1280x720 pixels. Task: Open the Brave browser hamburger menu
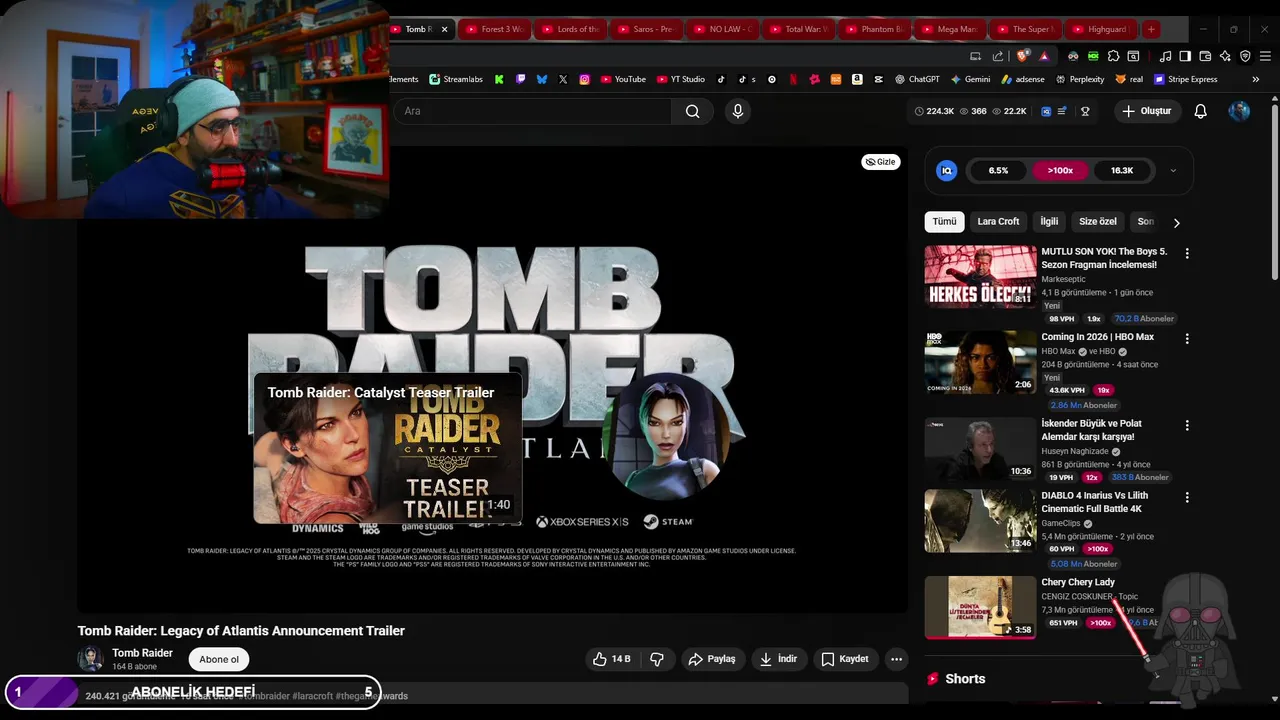point(1265,56)
